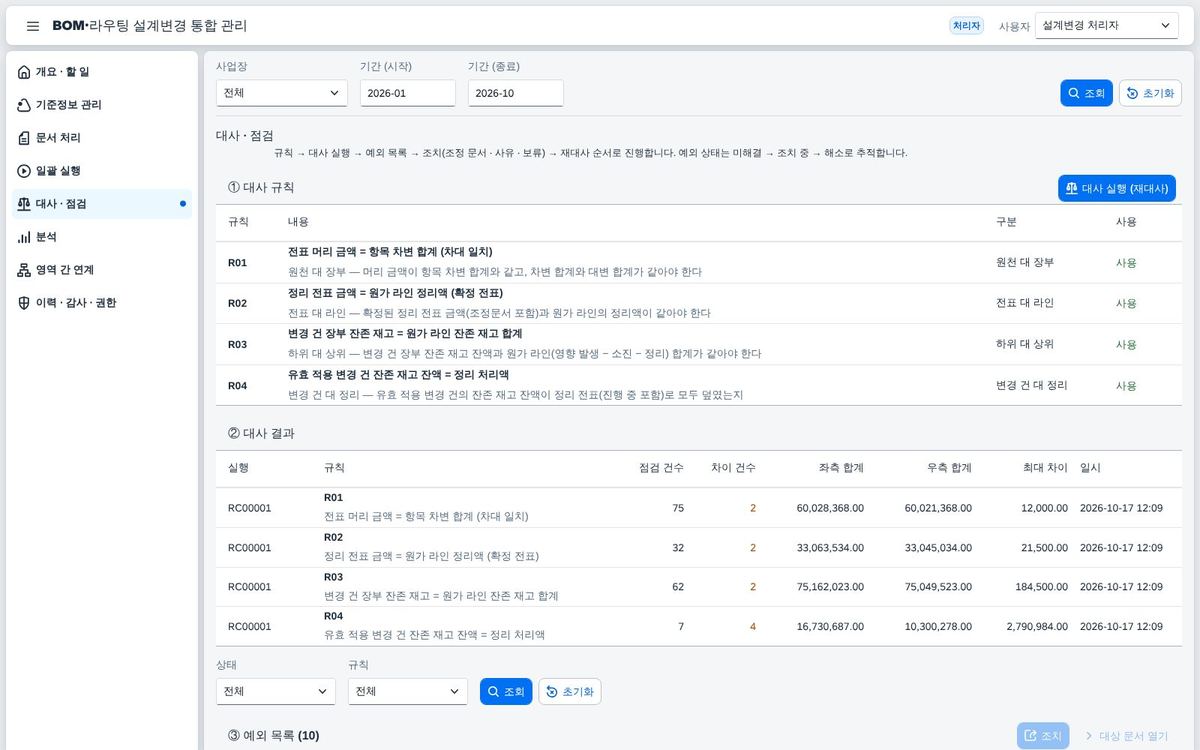This screenshot has height=750, width=1200.
Task: Click R04 최대 차이 2,790,984.00
Action: [x=1037, y=627]
